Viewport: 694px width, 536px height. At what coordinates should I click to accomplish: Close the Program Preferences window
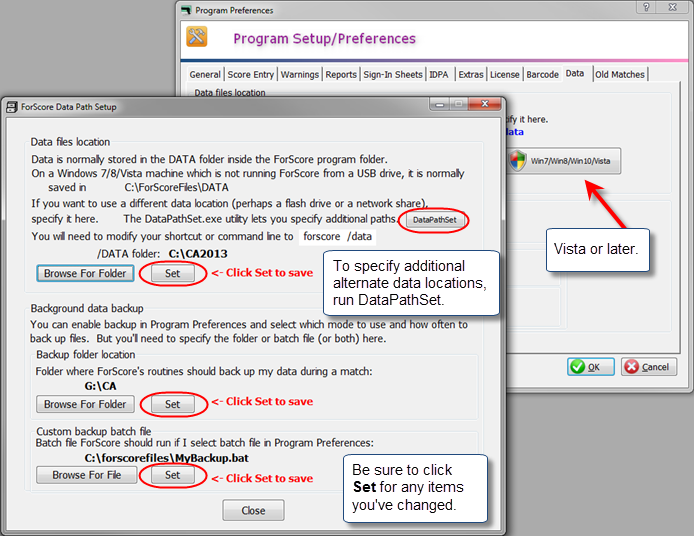673,7
